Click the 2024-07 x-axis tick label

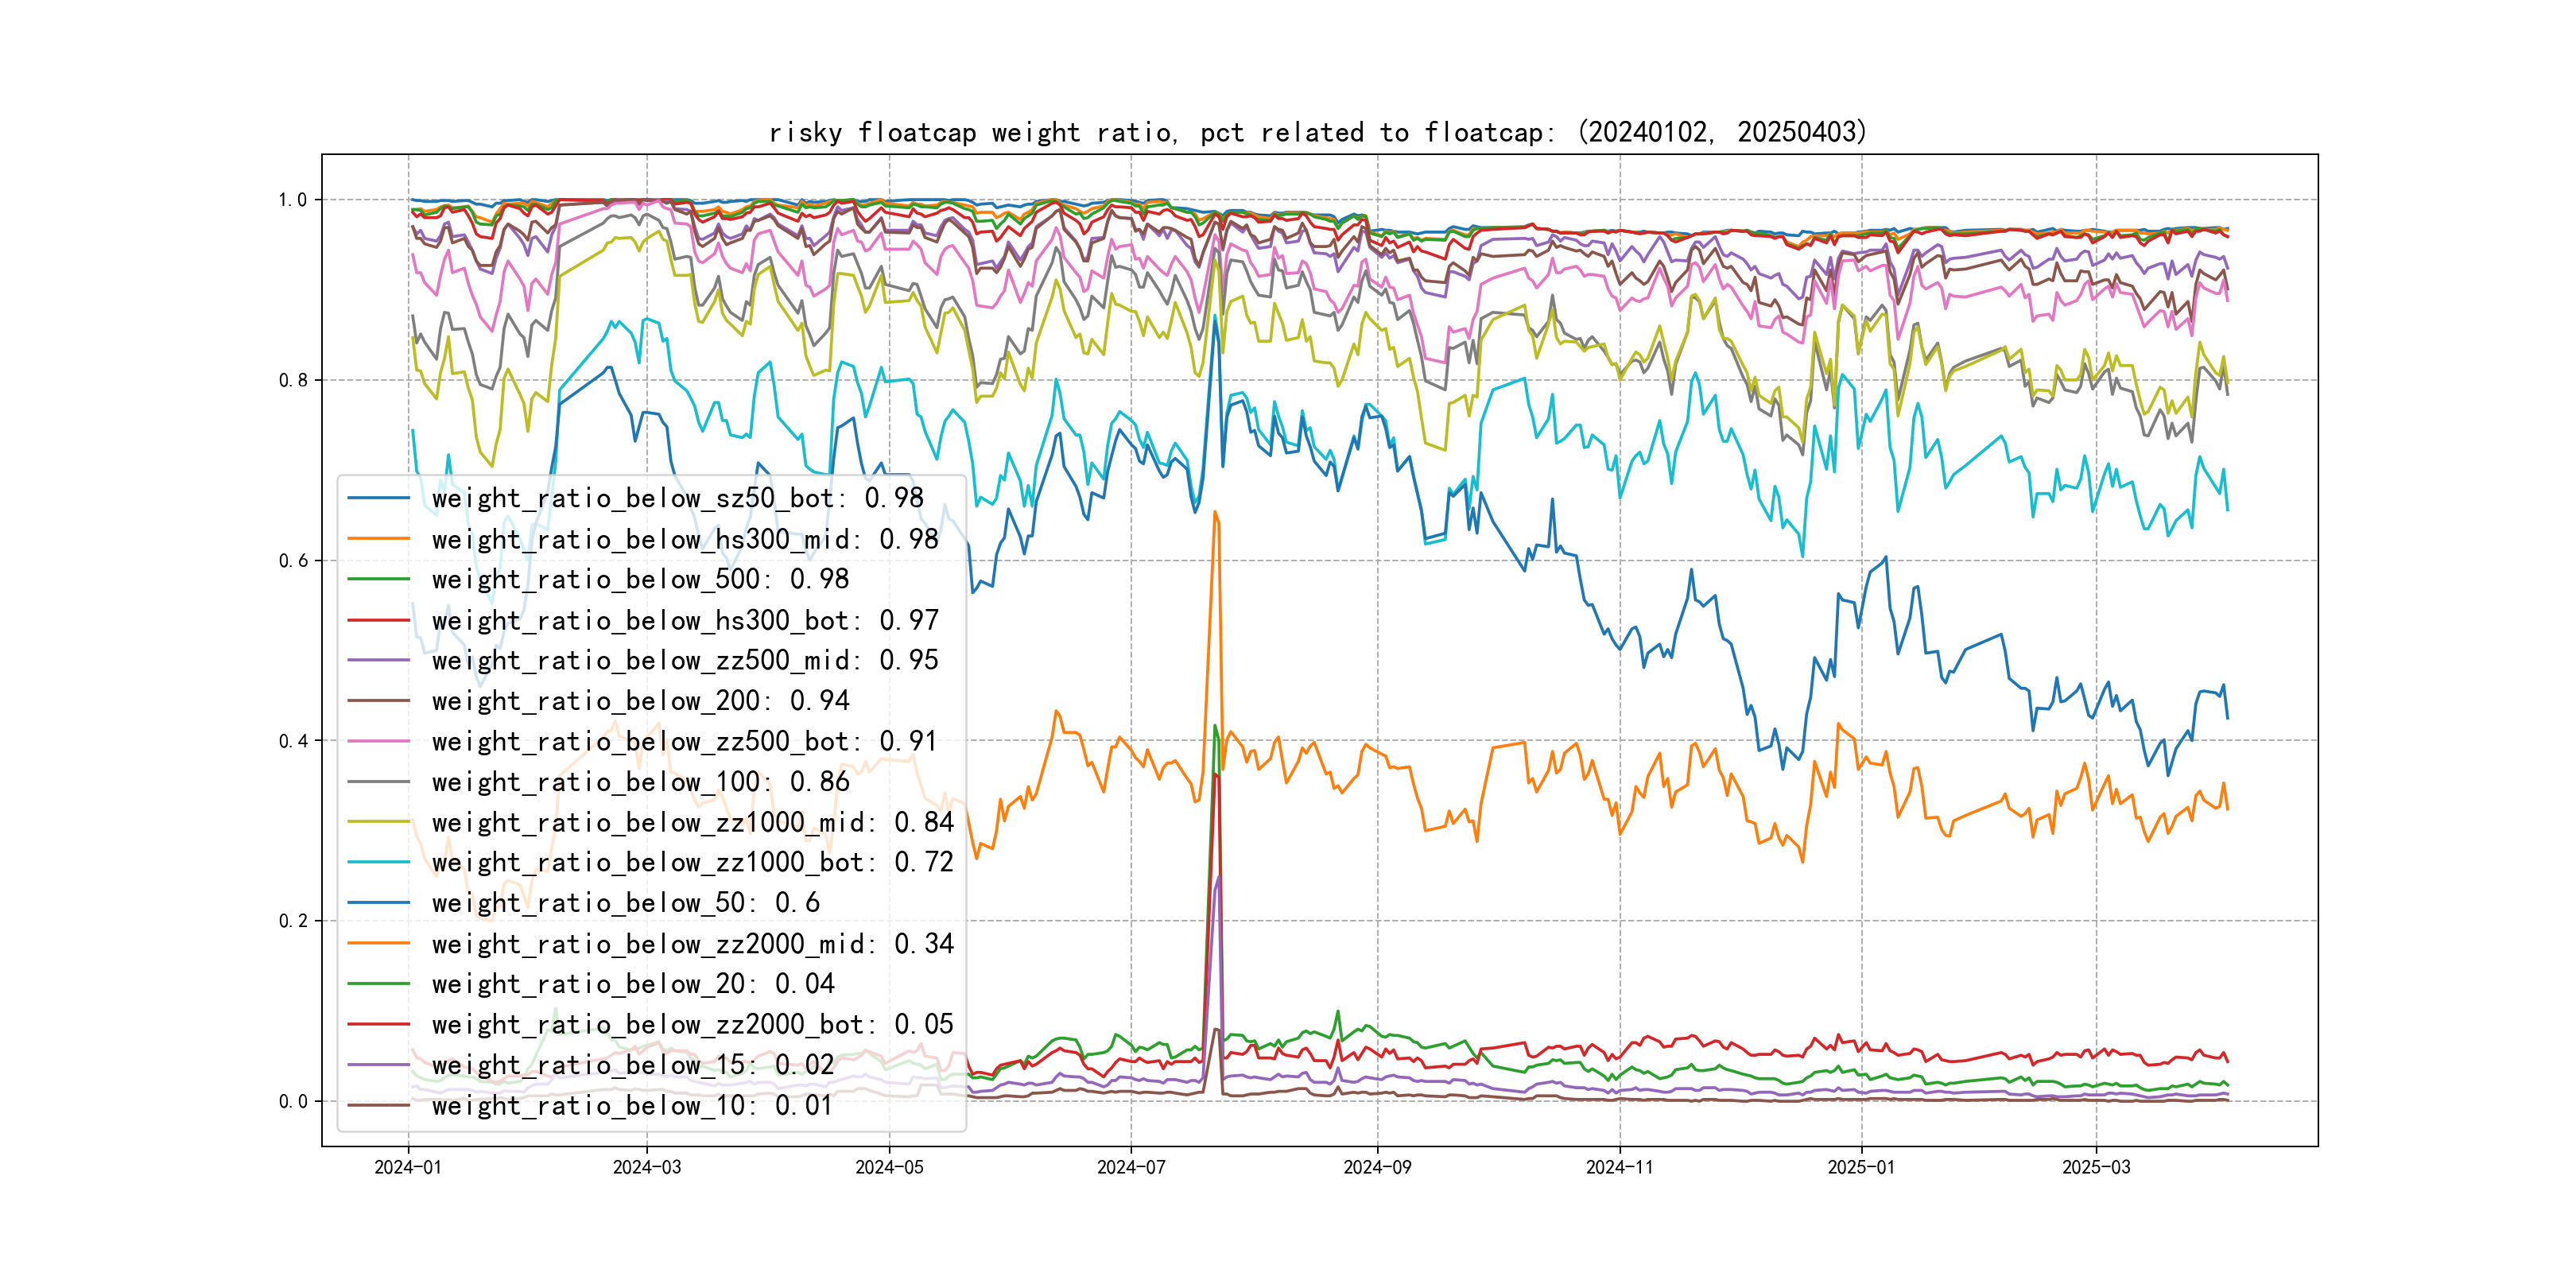click(1131, 1167)
